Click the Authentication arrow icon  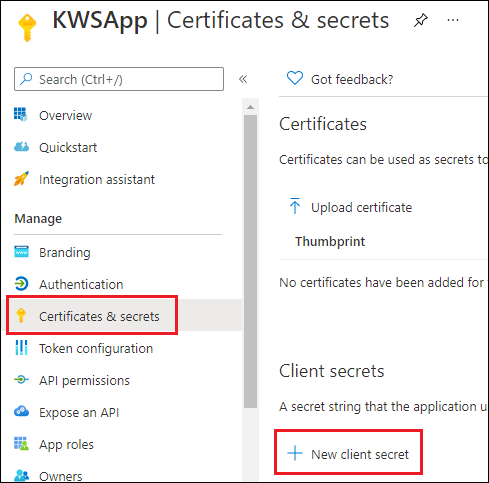(21, 284)
